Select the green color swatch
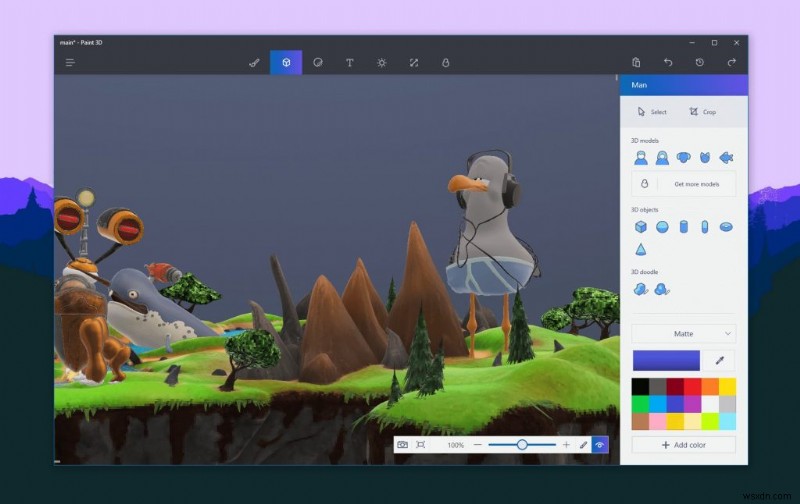This screenshot has height=504, width=800. tap(640, 404)
